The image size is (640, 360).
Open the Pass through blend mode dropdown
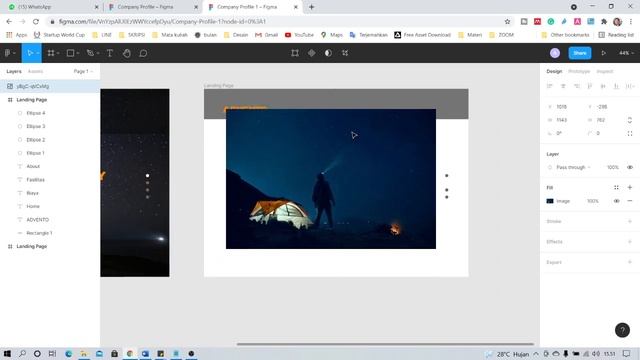573,167
